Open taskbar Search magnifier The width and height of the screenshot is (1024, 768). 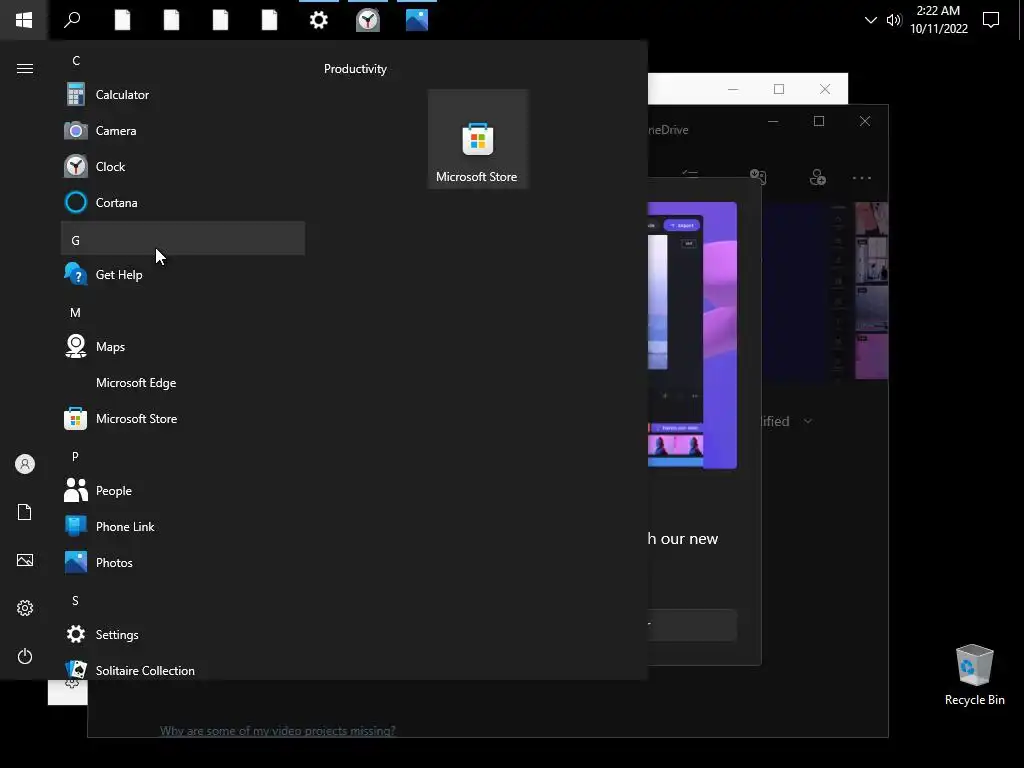72,20
